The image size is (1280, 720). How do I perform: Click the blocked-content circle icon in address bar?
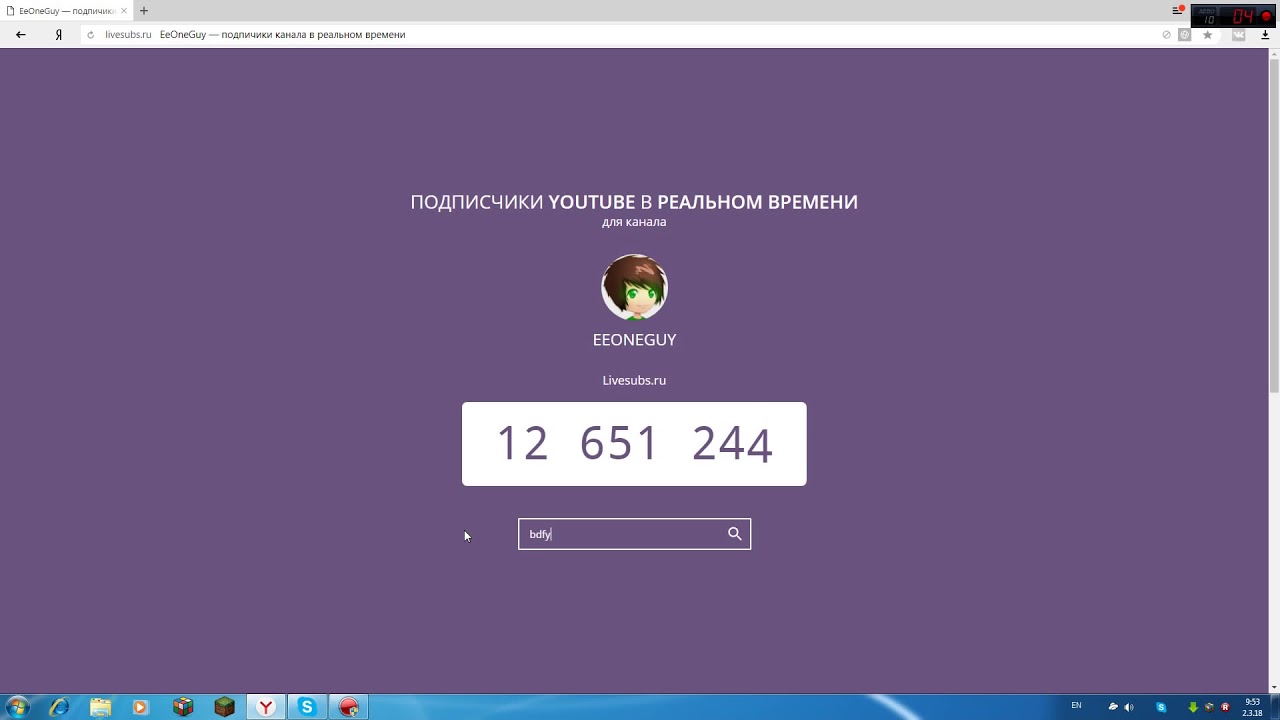[x=1166, y=34]
